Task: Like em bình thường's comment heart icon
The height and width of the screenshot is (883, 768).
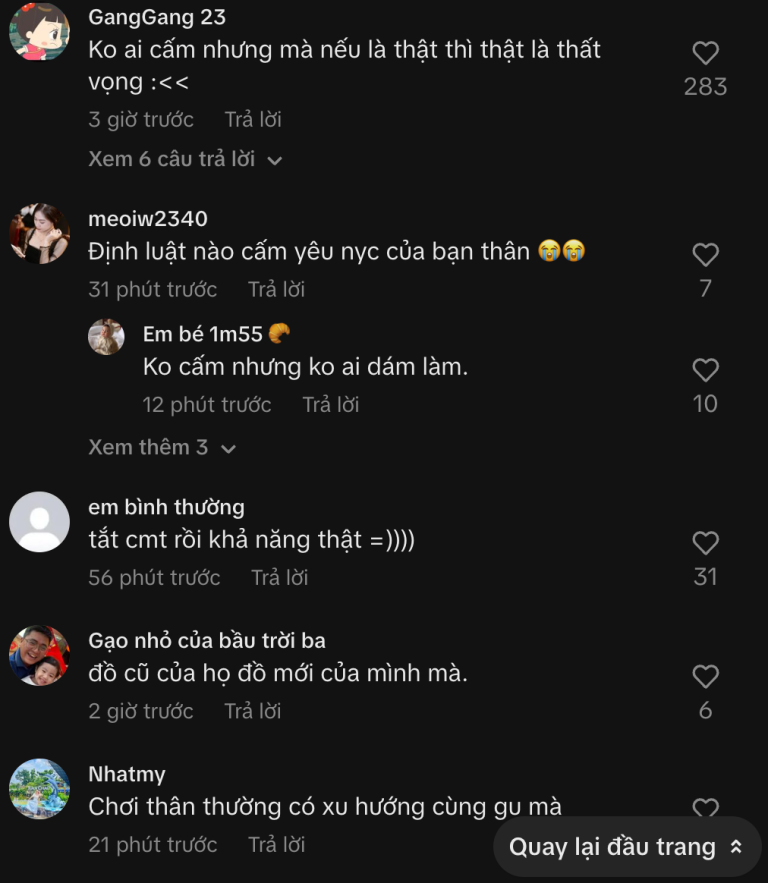Action: click(705, 543)
